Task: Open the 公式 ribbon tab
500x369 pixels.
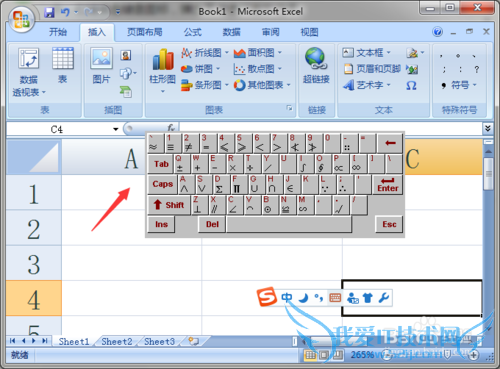Action: [x=193, y=32]
